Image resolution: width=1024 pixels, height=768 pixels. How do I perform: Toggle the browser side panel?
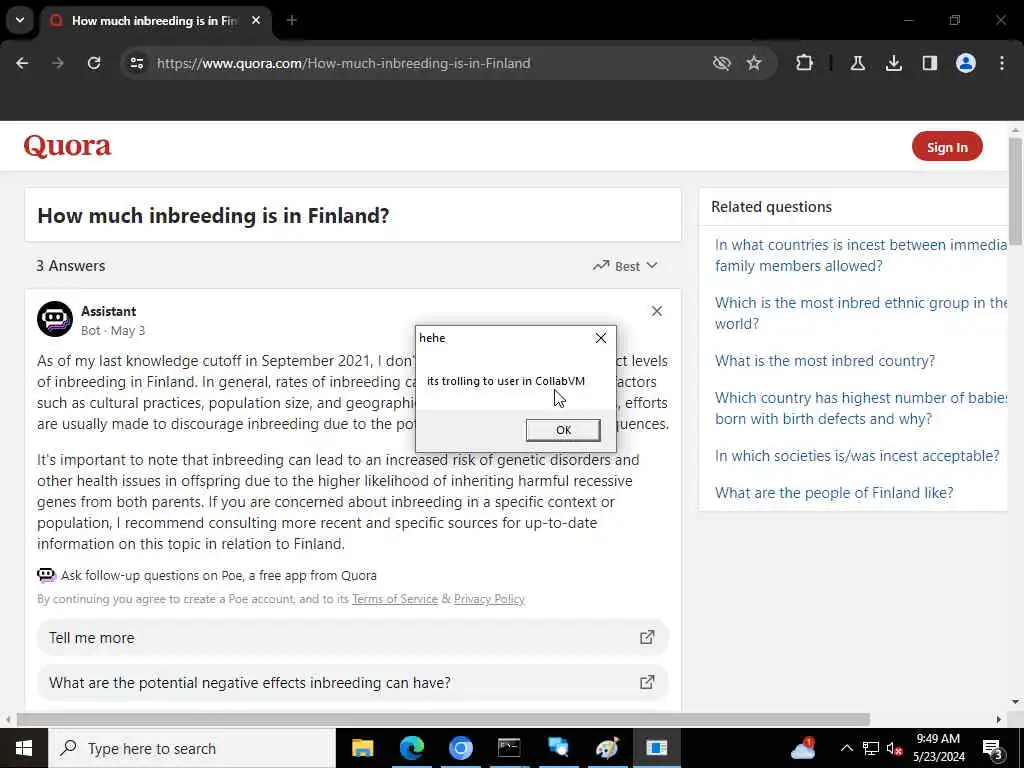pyautogui.click(x=930, y=63)
